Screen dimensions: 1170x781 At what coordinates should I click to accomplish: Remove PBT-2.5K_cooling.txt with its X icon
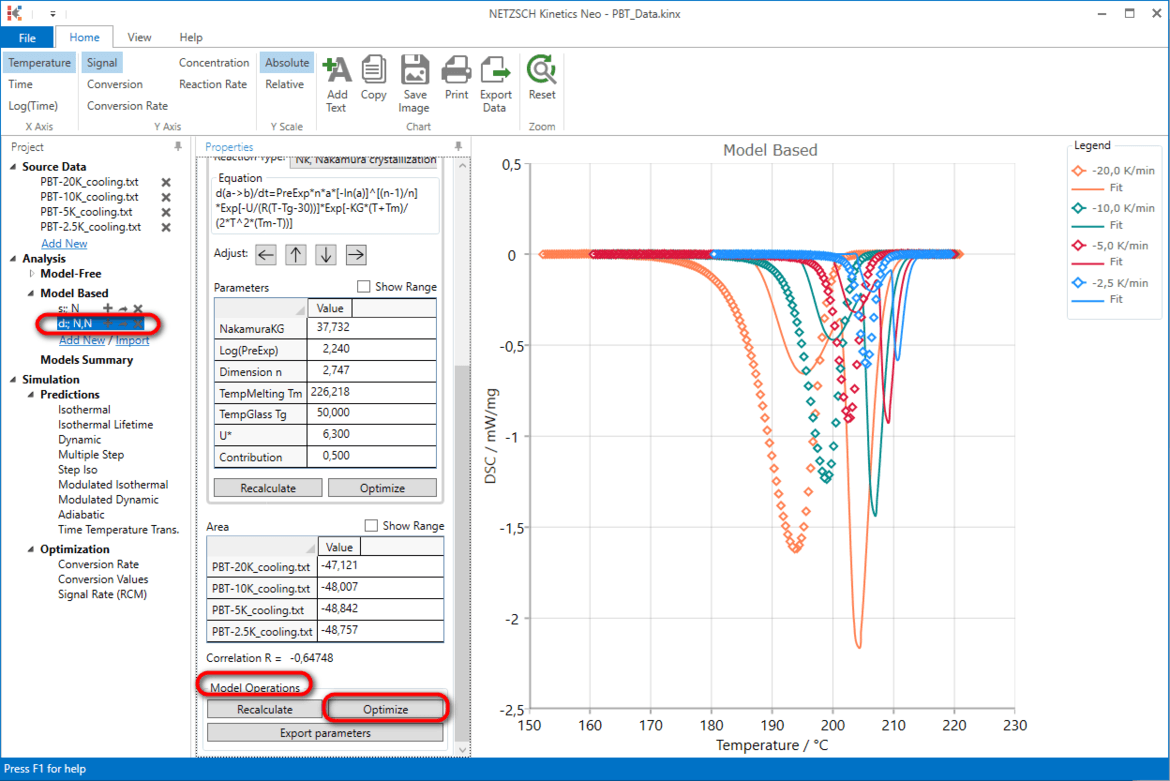(166, 227)
